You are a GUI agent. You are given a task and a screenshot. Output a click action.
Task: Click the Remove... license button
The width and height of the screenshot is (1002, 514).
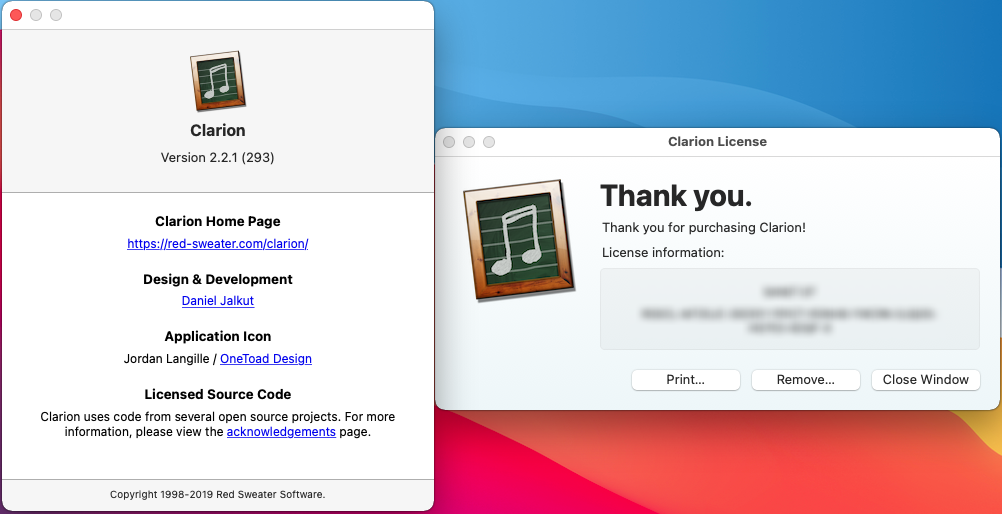coord(806,380)
